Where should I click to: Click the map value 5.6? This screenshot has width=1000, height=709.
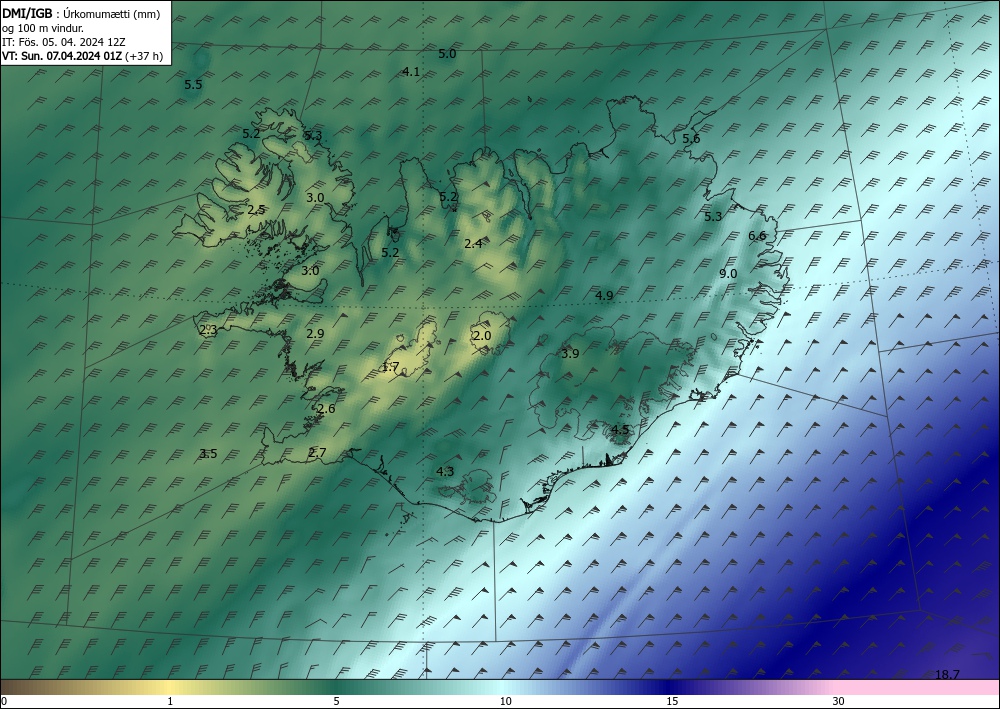[x=691, y=139]
